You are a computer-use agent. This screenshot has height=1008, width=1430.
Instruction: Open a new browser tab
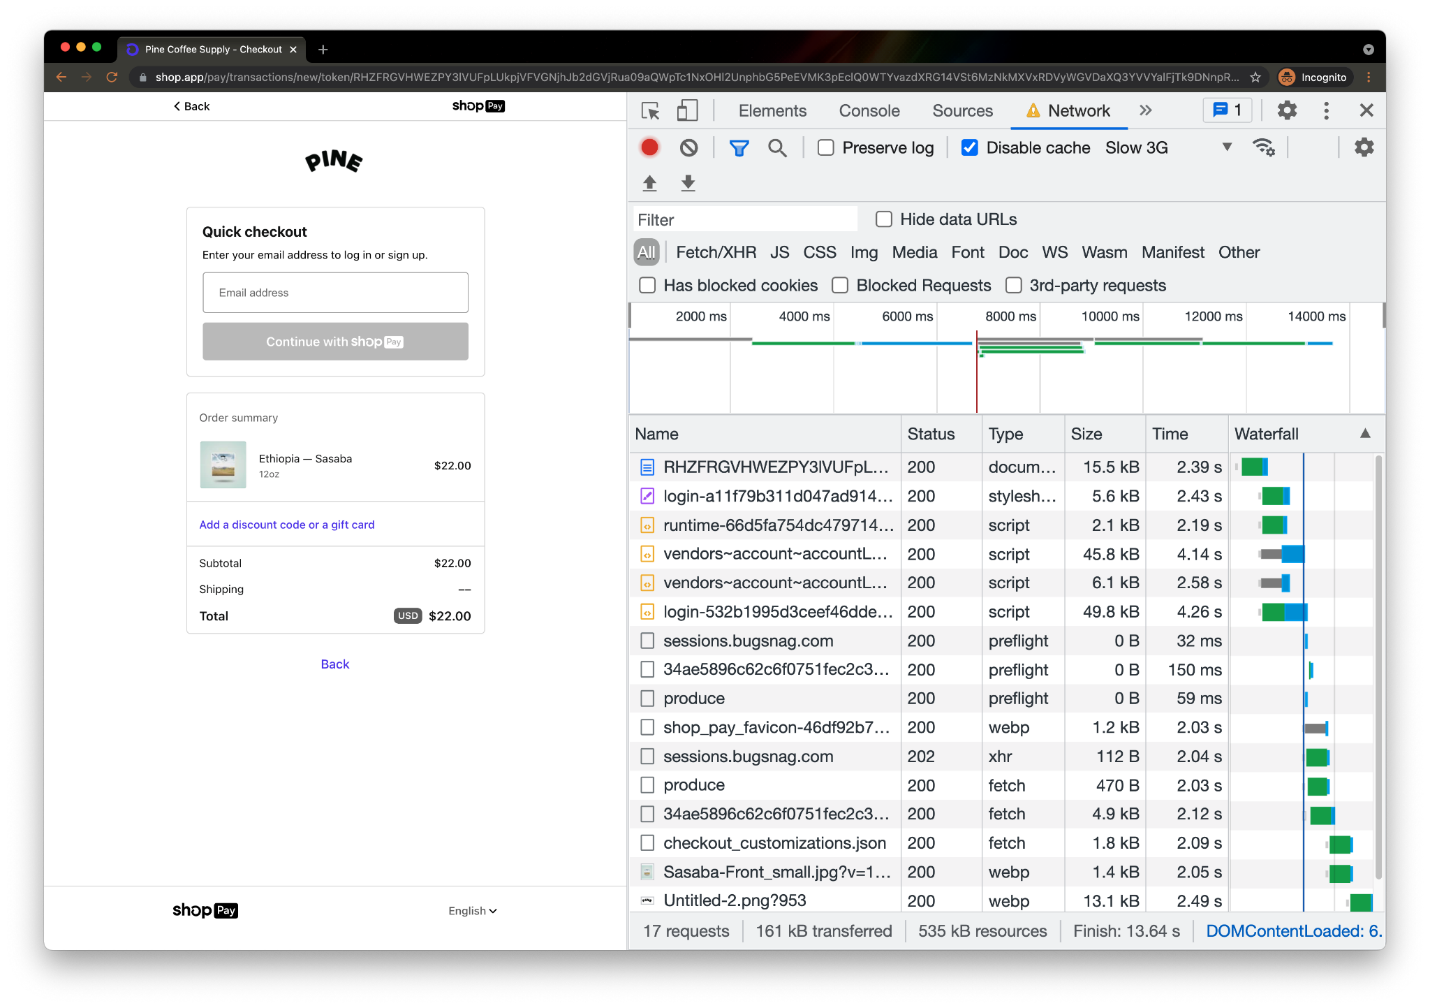(x=323, y=49)
